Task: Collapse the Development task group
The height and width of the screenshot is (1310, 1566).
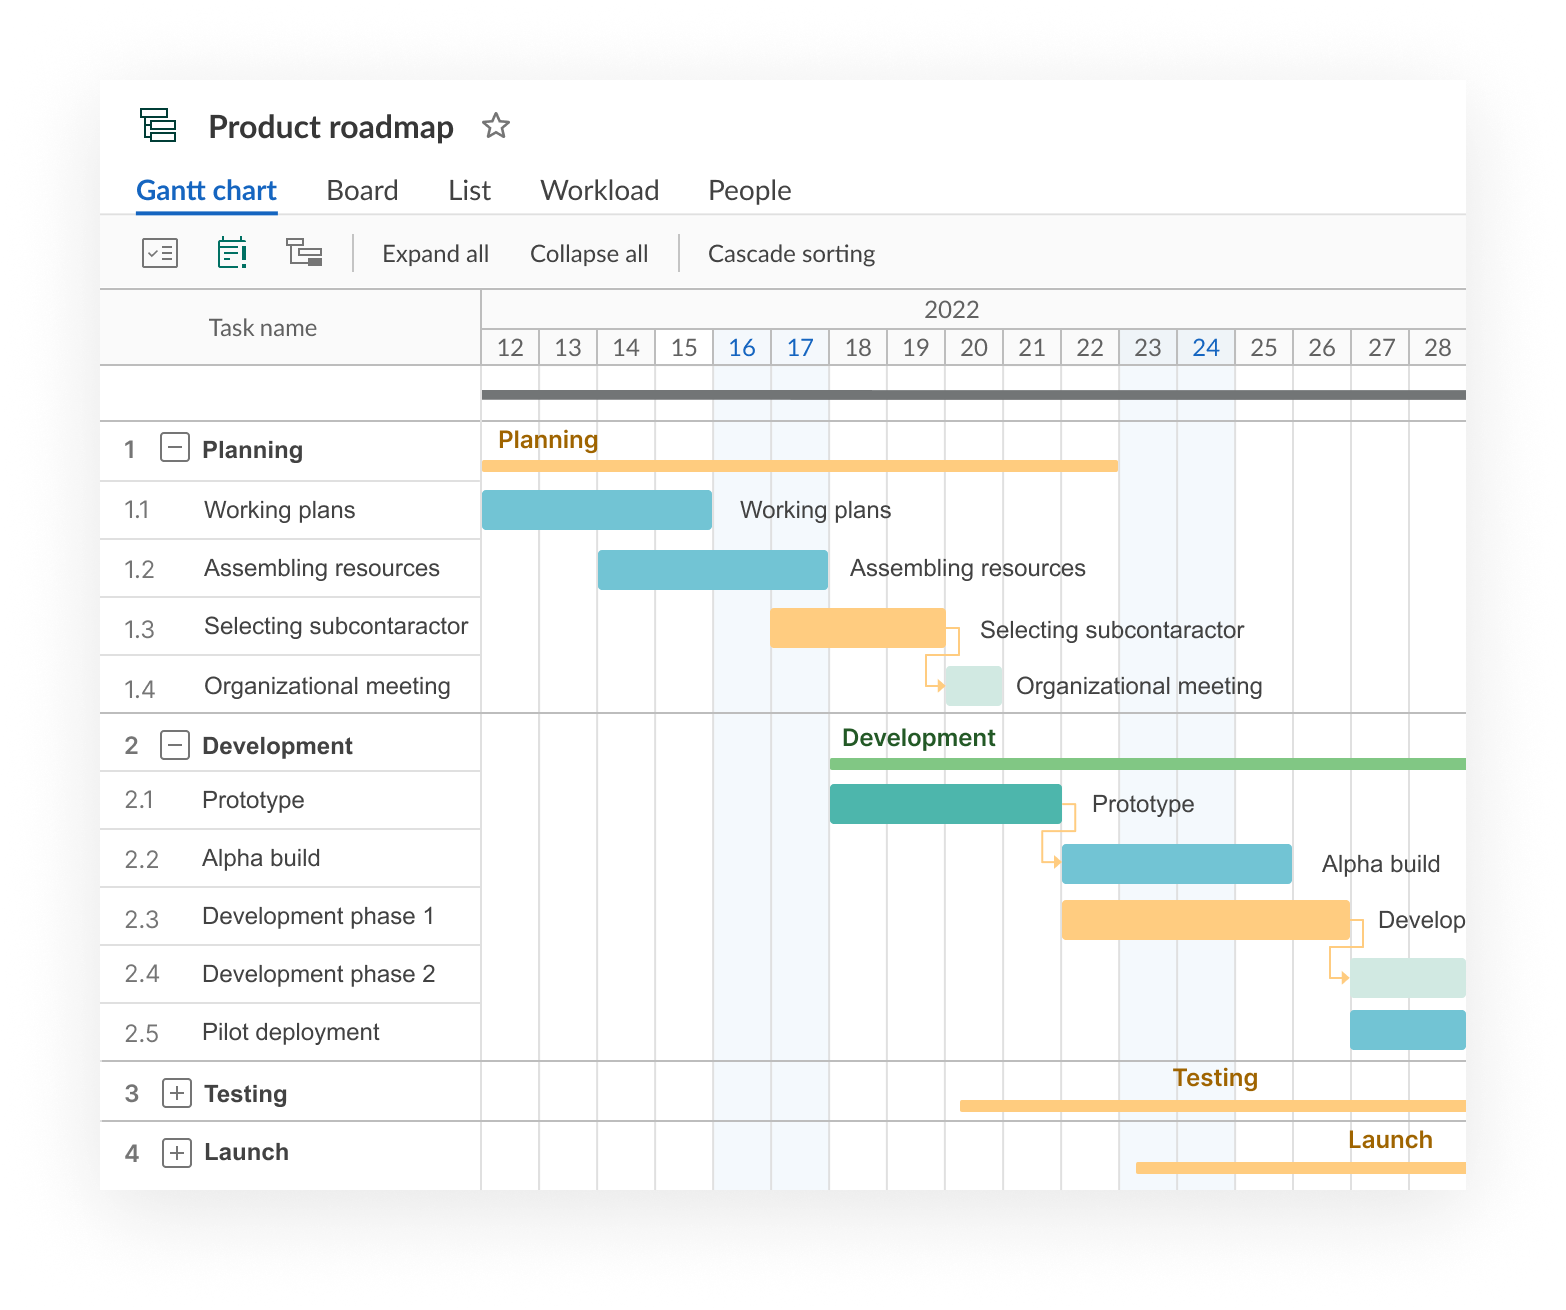Action: [x=175, y=745]
